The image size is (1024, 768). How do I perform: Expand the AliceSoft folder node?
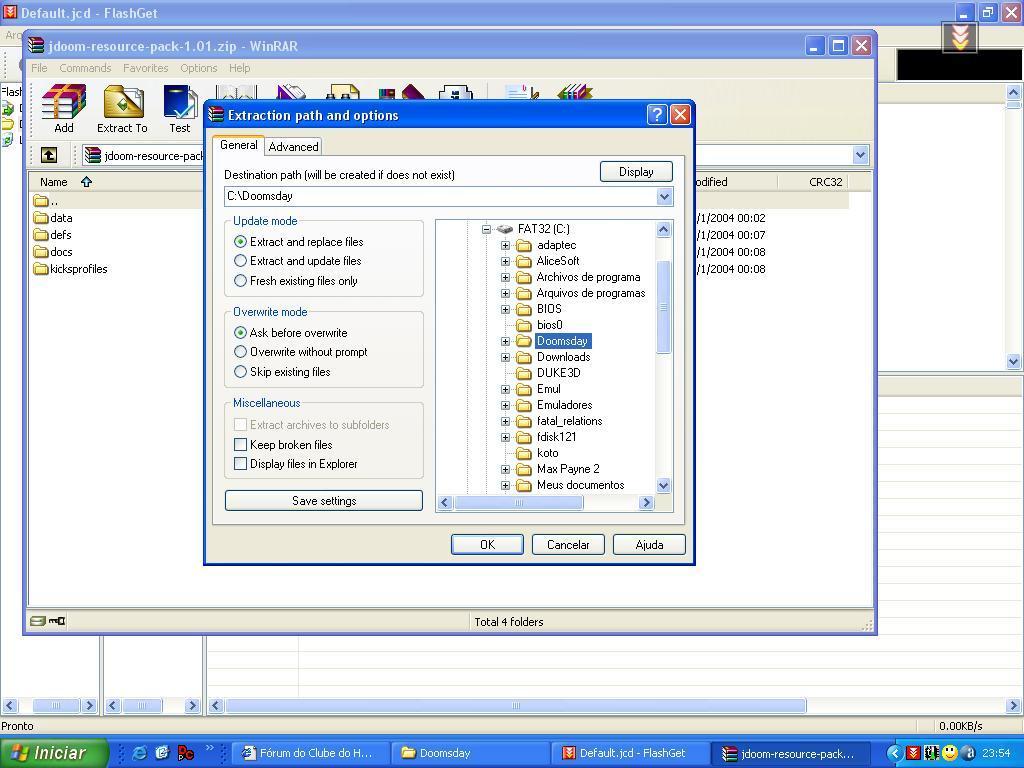point(505,261)
